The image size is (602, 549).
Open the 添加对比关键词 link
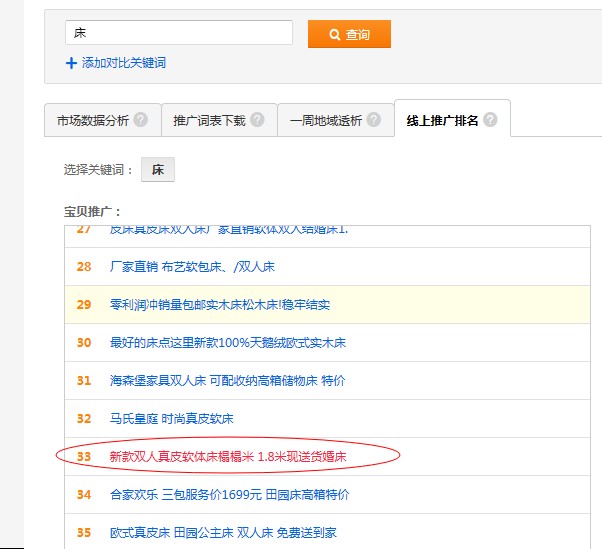tap(123, 63)
